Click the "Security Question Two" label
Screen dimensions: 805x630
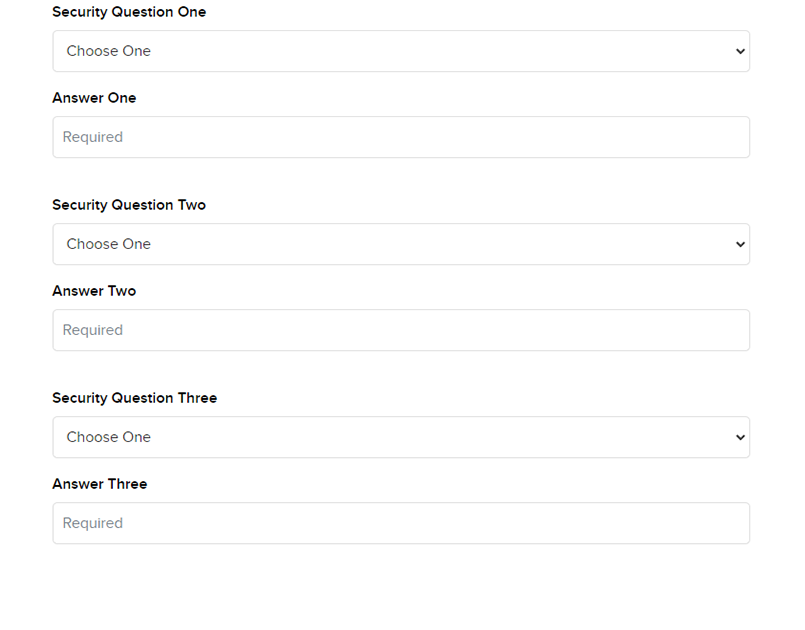129,205
